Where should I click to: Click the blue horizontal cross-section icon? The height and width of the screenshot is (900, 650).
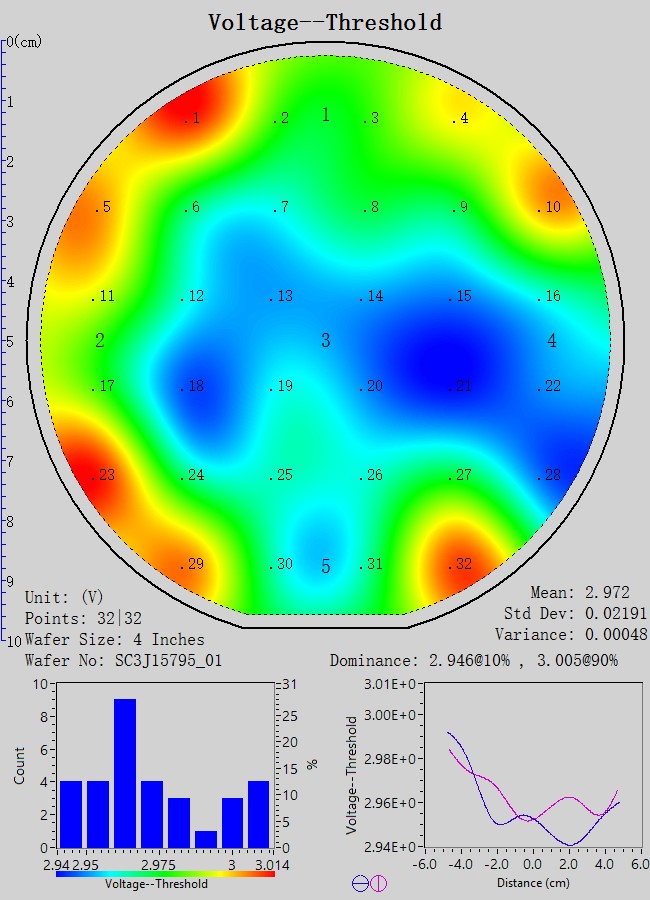(360, 883)
